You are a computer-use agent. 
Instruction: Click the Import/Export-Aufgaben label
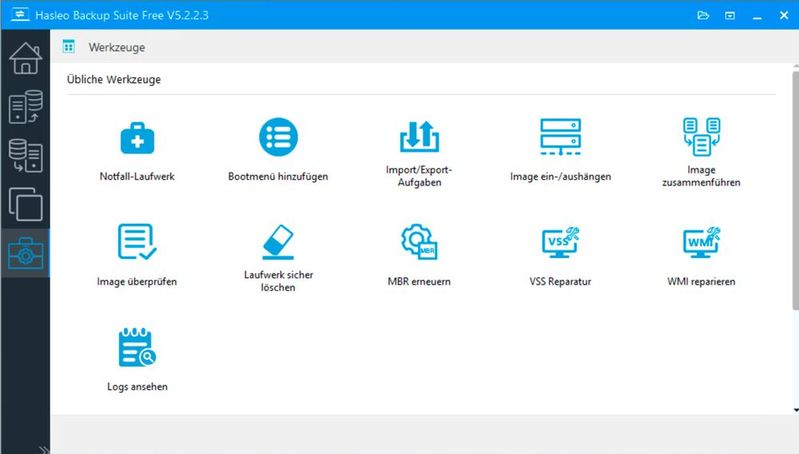click(419, 176)
